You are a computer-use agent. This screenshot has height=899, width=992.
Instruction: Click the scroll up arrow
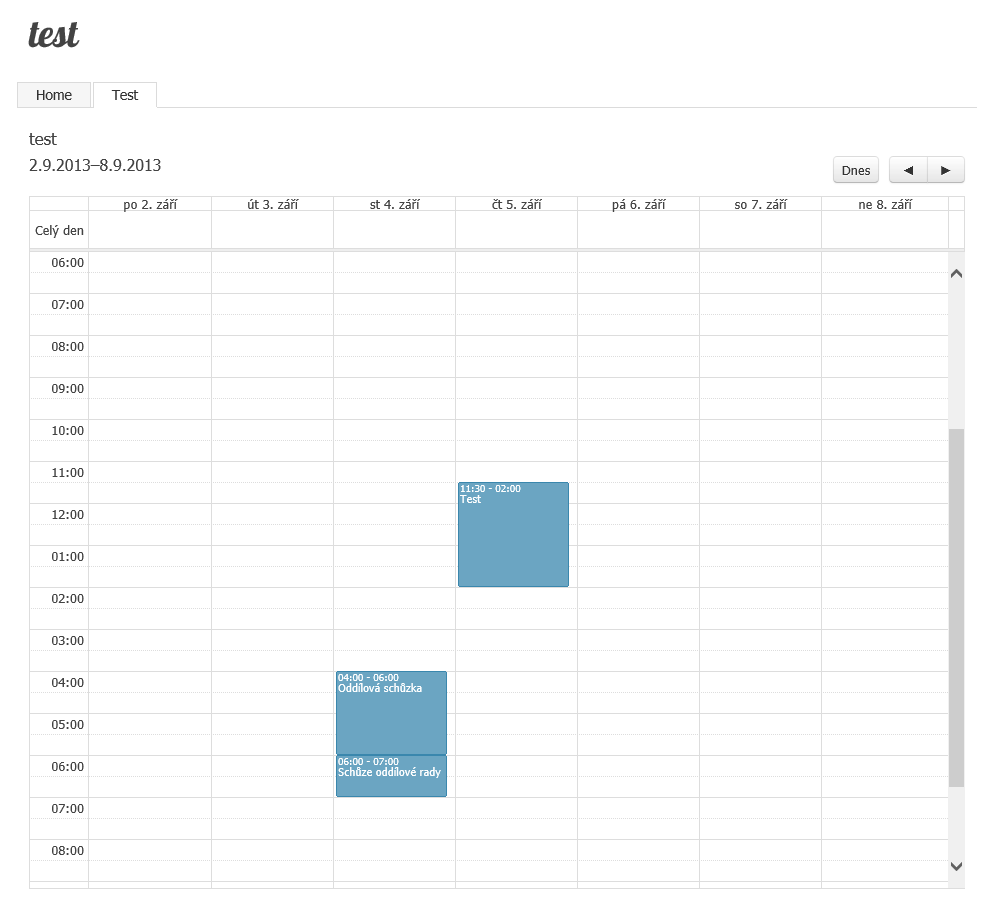tap(956, 273)
